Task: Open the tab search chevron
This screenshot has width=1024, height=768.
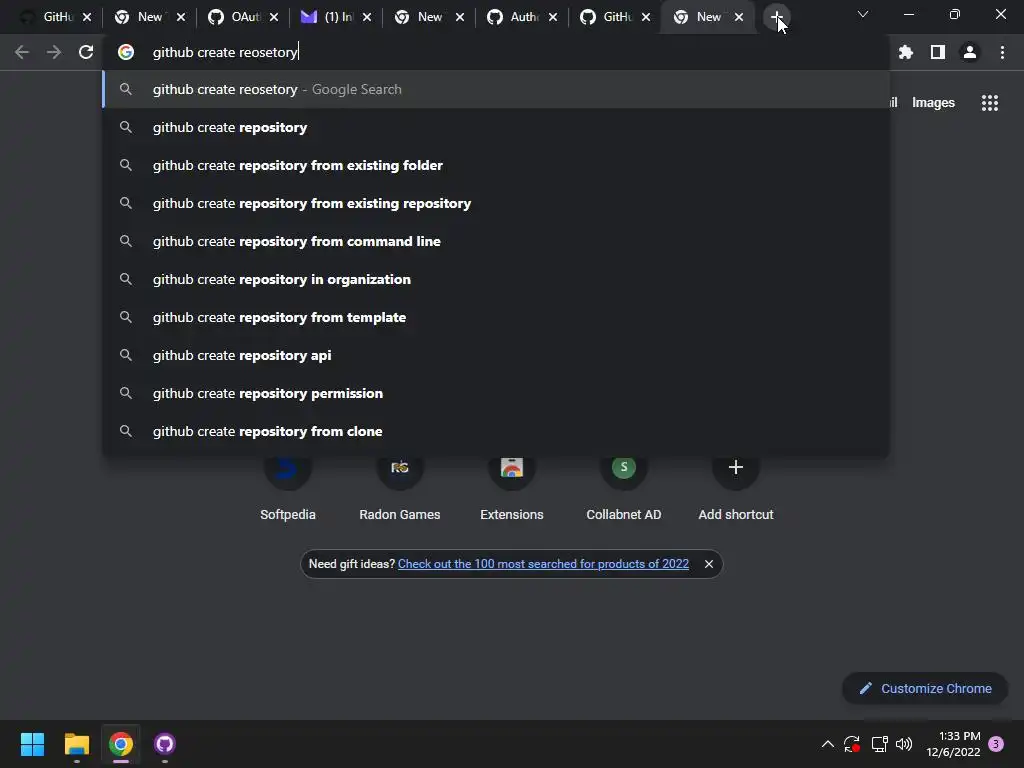Action: 863,14
